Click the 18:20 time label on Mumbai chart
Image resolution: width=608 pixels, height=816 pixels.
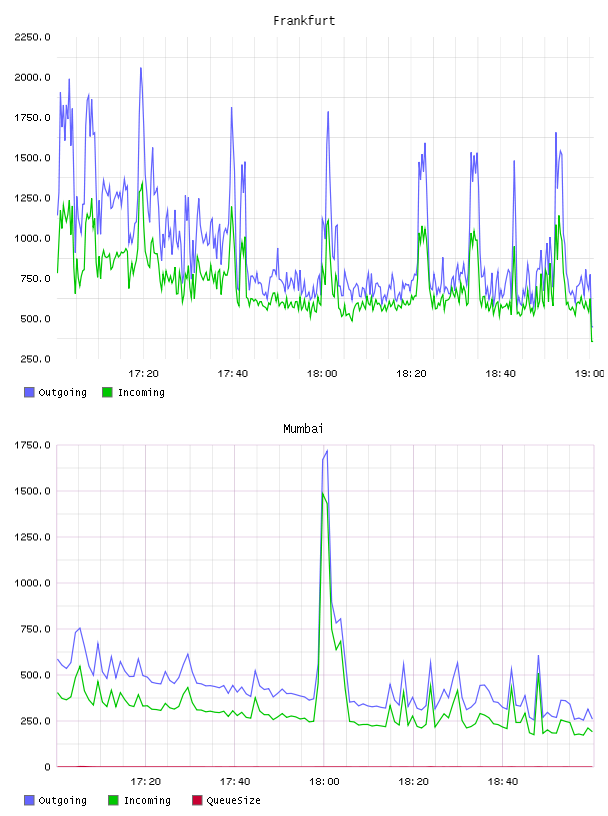point(413,782)
